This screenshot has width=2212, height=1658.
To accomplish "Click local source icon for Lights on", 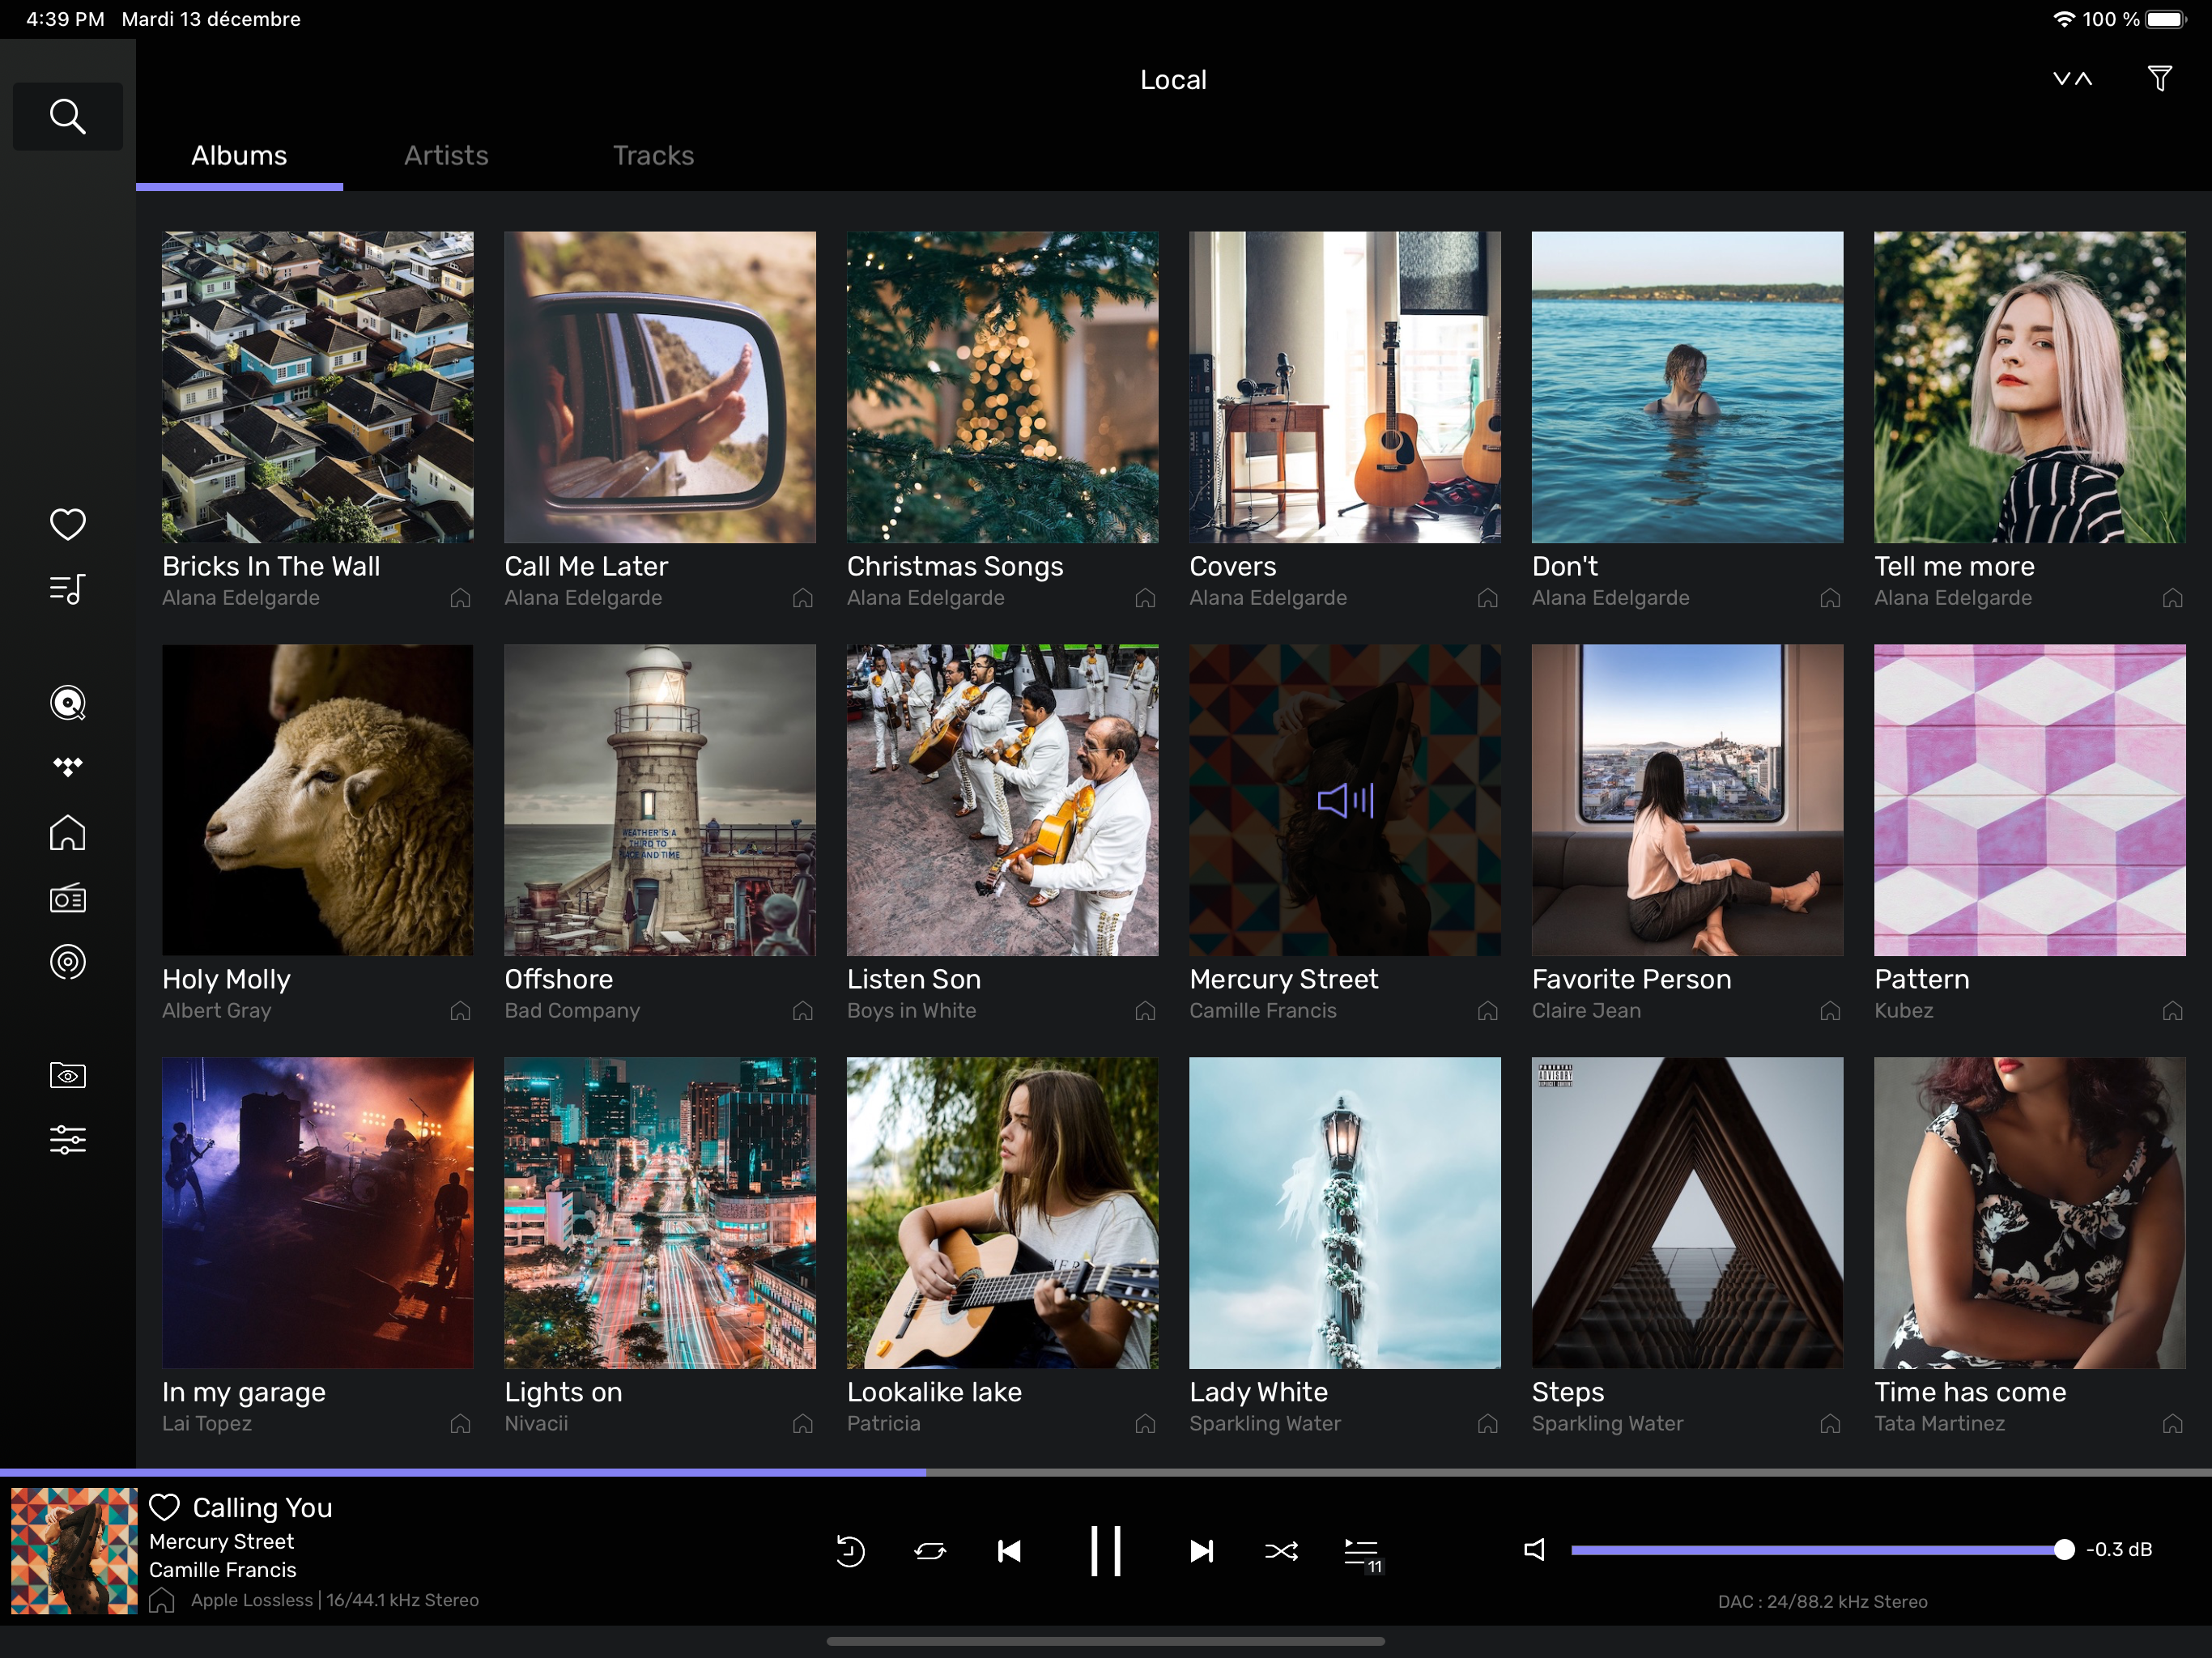I will [802, 1423].
